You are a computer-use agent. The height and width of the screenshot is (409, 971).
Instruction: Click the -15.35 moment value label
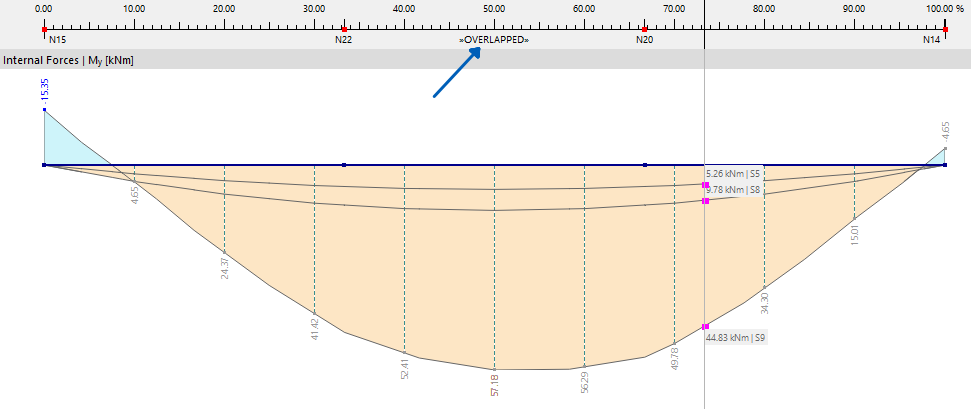point(44,92)
